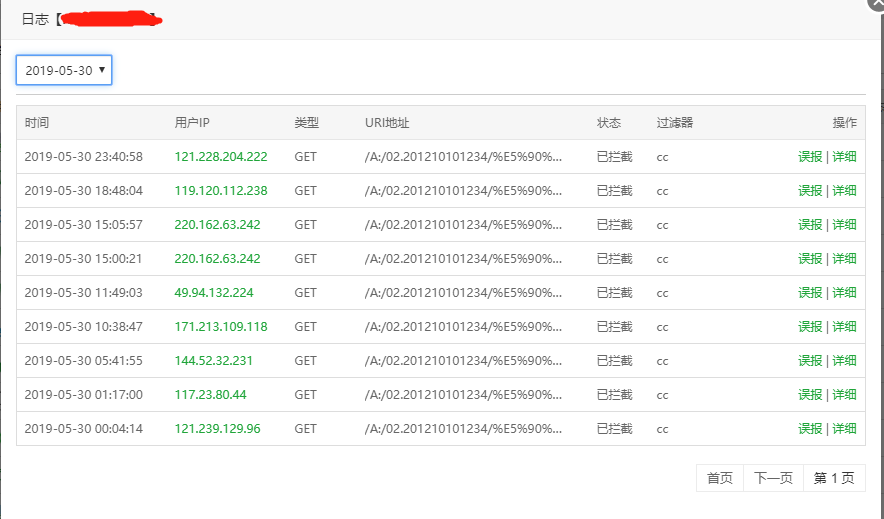The width and height of the screenshot is (884, 519).
Task: Click IP address 121.239.129.96
Action: click(x=217, y=428)
